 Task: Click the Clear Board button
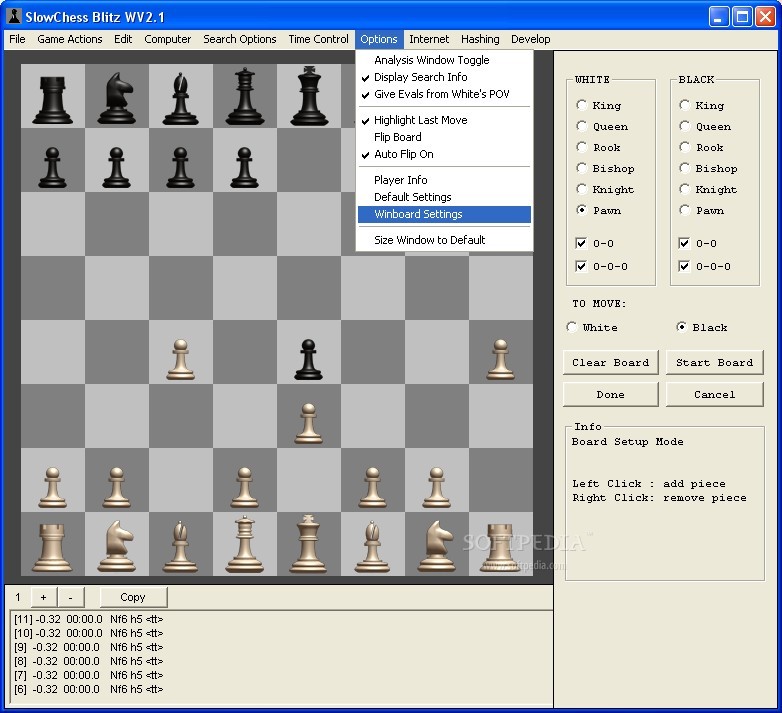pos(610,362)
